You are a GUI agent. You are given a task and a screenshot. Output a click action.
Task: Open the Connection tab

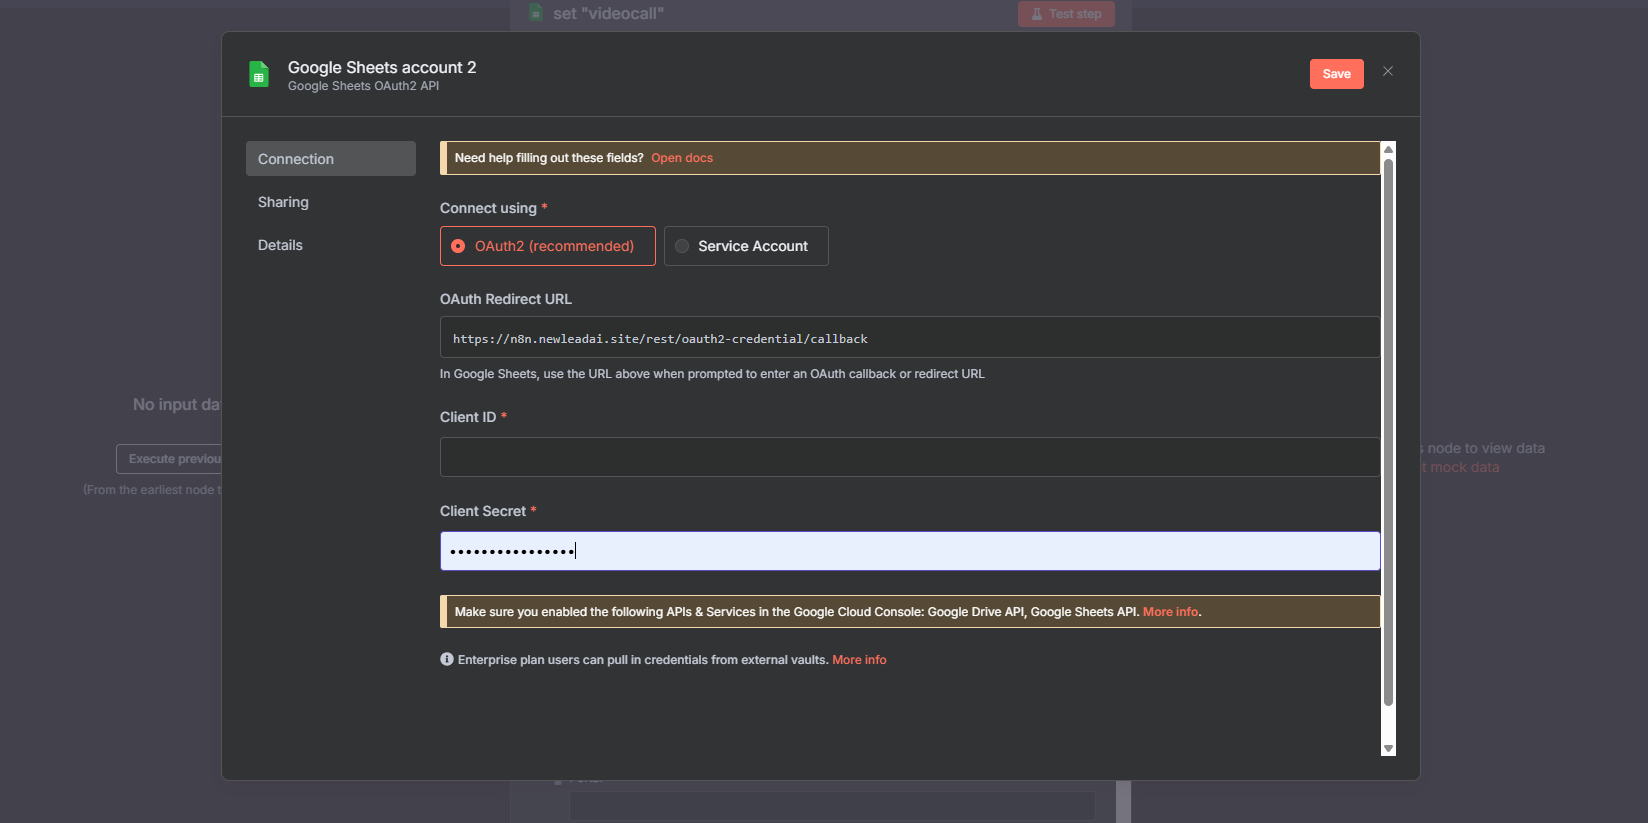click(331, 159)
